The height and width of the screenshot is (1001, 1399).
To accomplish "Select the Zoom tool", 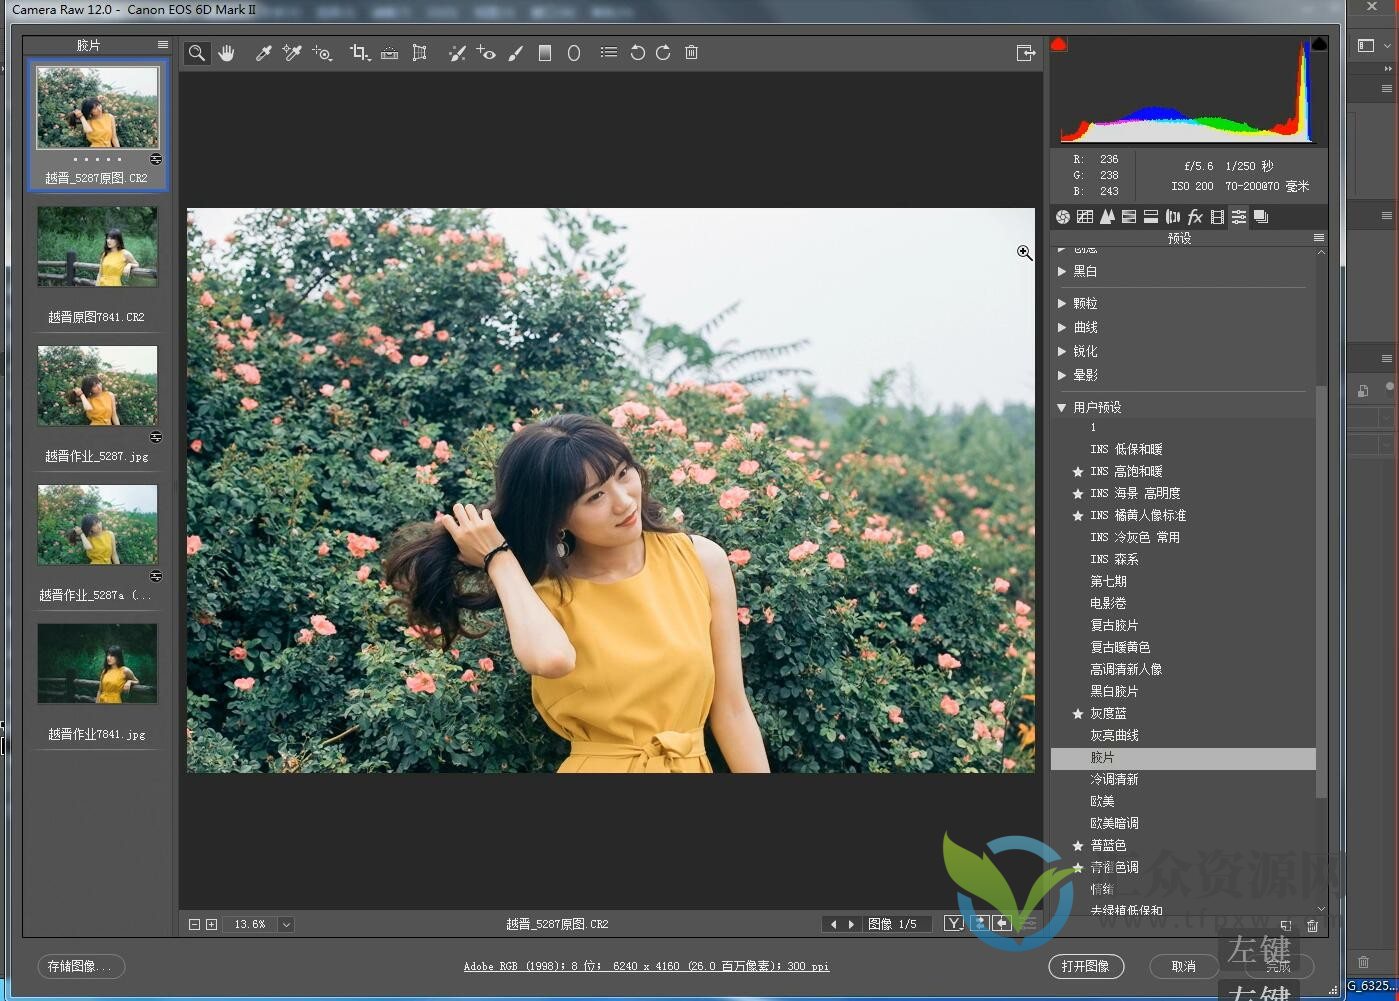I will [x=196, y=52].
